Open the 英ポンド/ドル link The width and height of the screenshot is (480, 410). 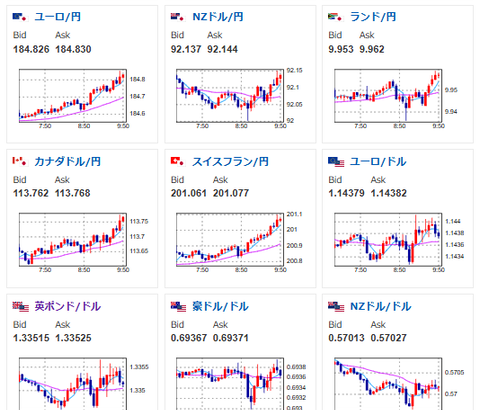click(67, 306)
